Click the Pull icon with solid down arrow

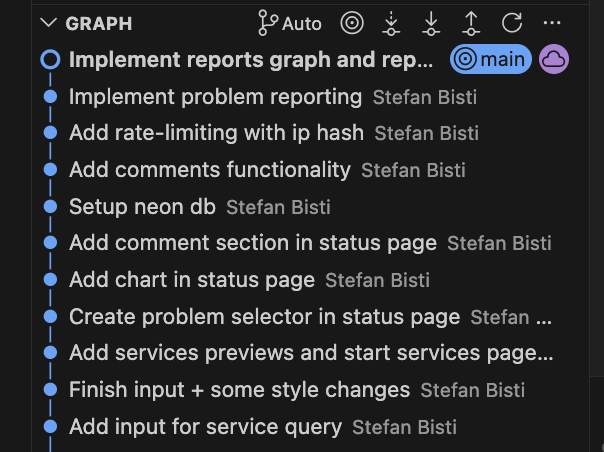(x=431, y=23)
